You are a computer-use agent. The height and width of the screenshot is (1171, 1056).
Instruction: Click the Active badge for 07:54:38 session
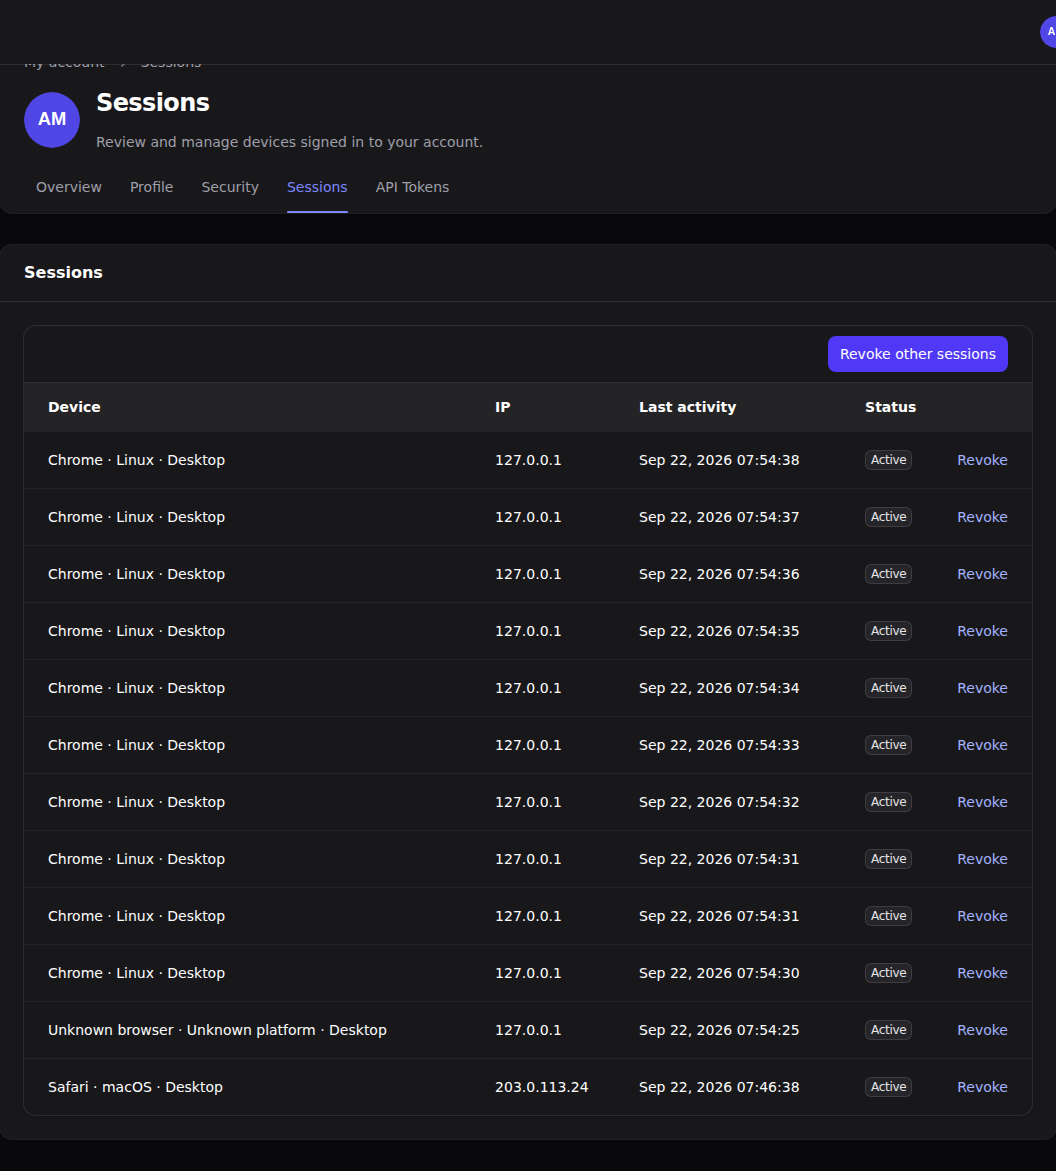(888, 460)
